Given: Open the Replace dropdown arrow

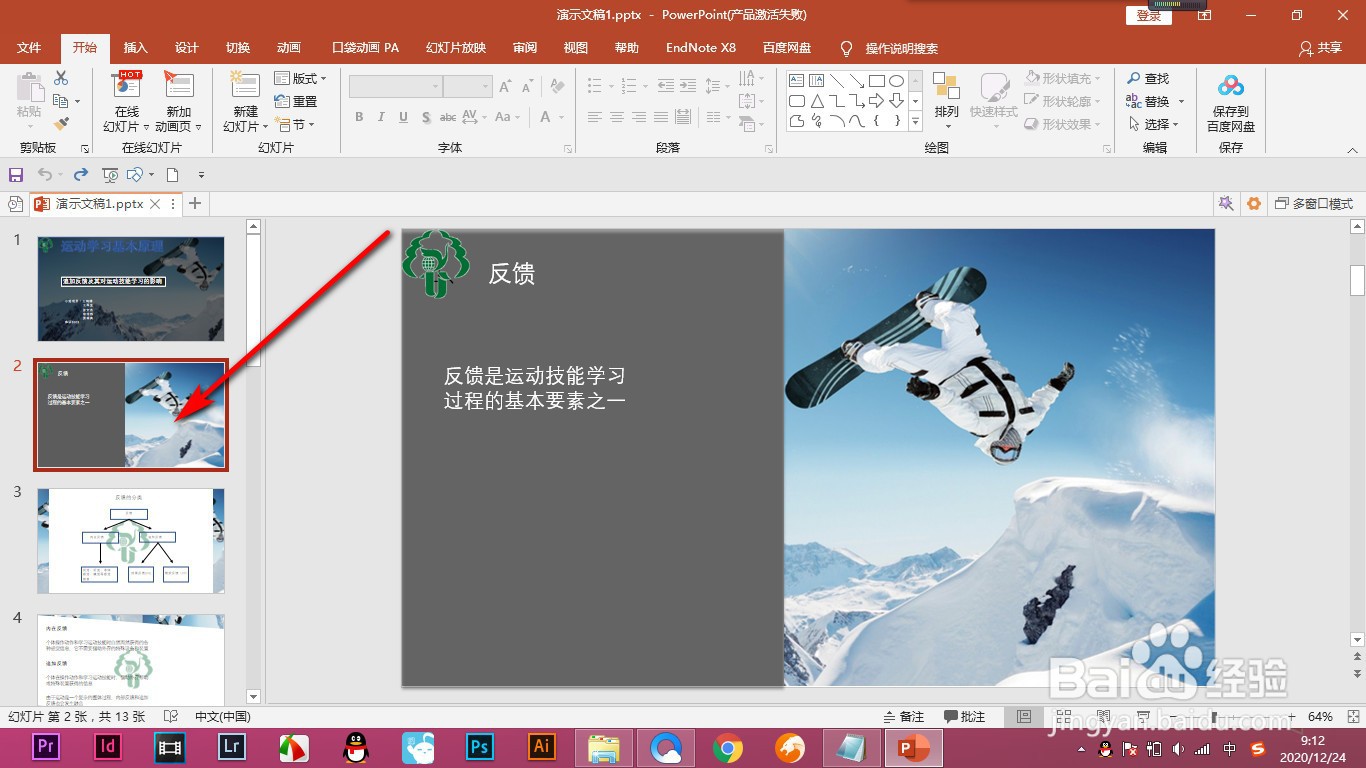Looking at the screenshot, I should click(1181, 101).
